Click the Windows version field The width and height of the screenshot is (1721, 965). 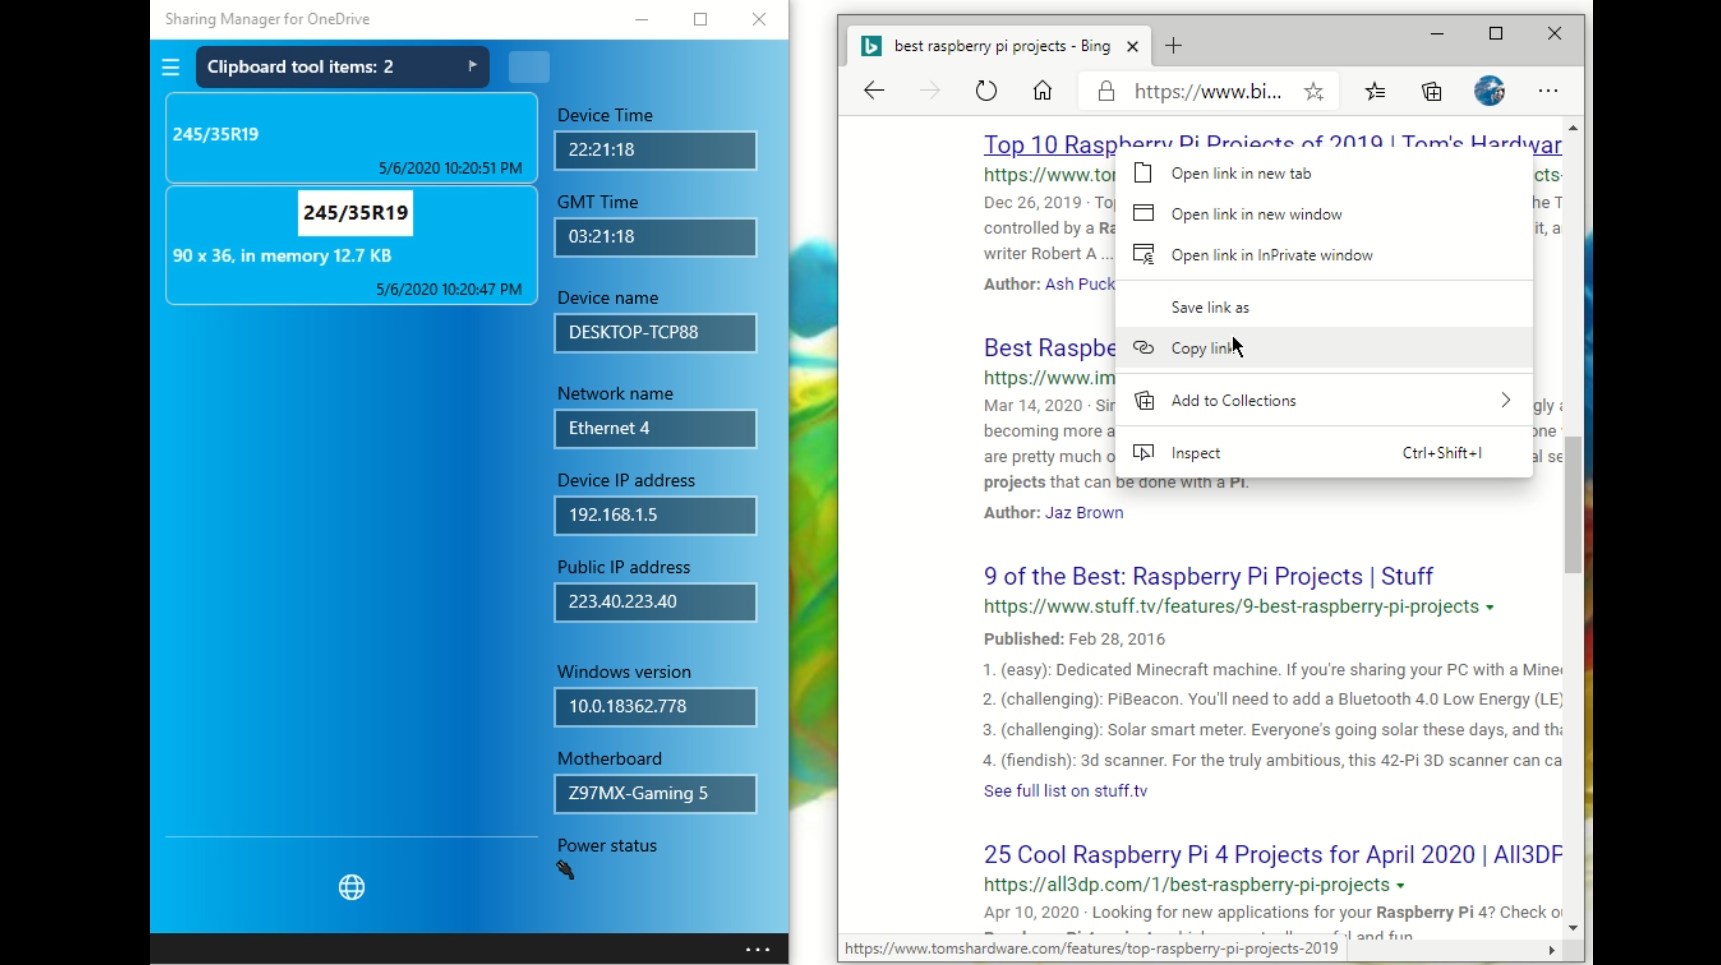[655, 707]
